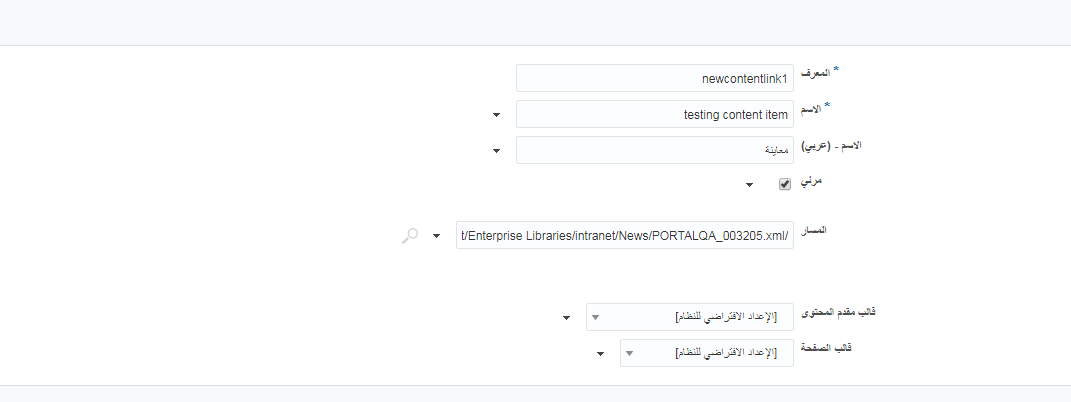Open the قالب الصفحة page template select box
This screenshot has height=402, width=1071.
pos(707,353)
